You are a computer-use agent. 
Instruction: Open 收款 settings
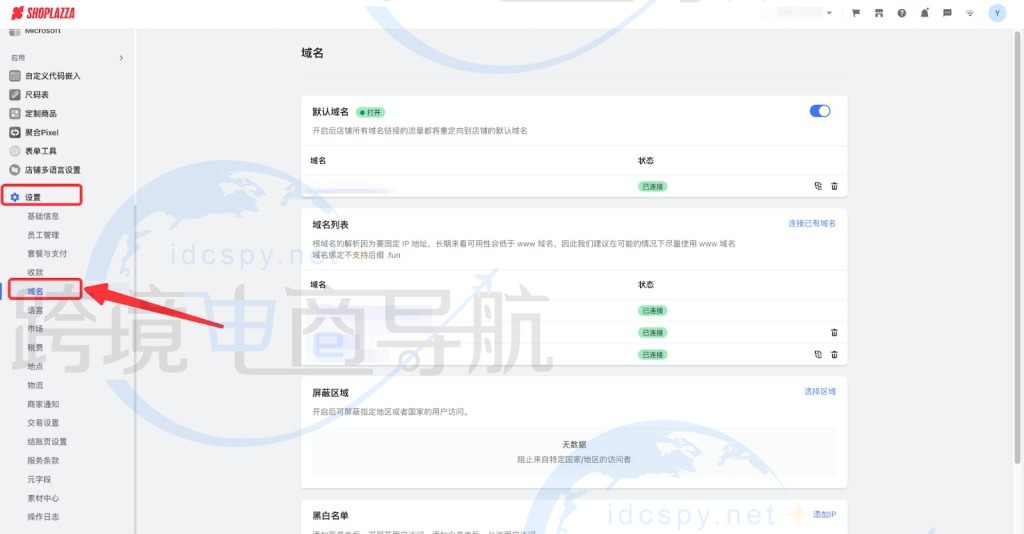(35, 272)
